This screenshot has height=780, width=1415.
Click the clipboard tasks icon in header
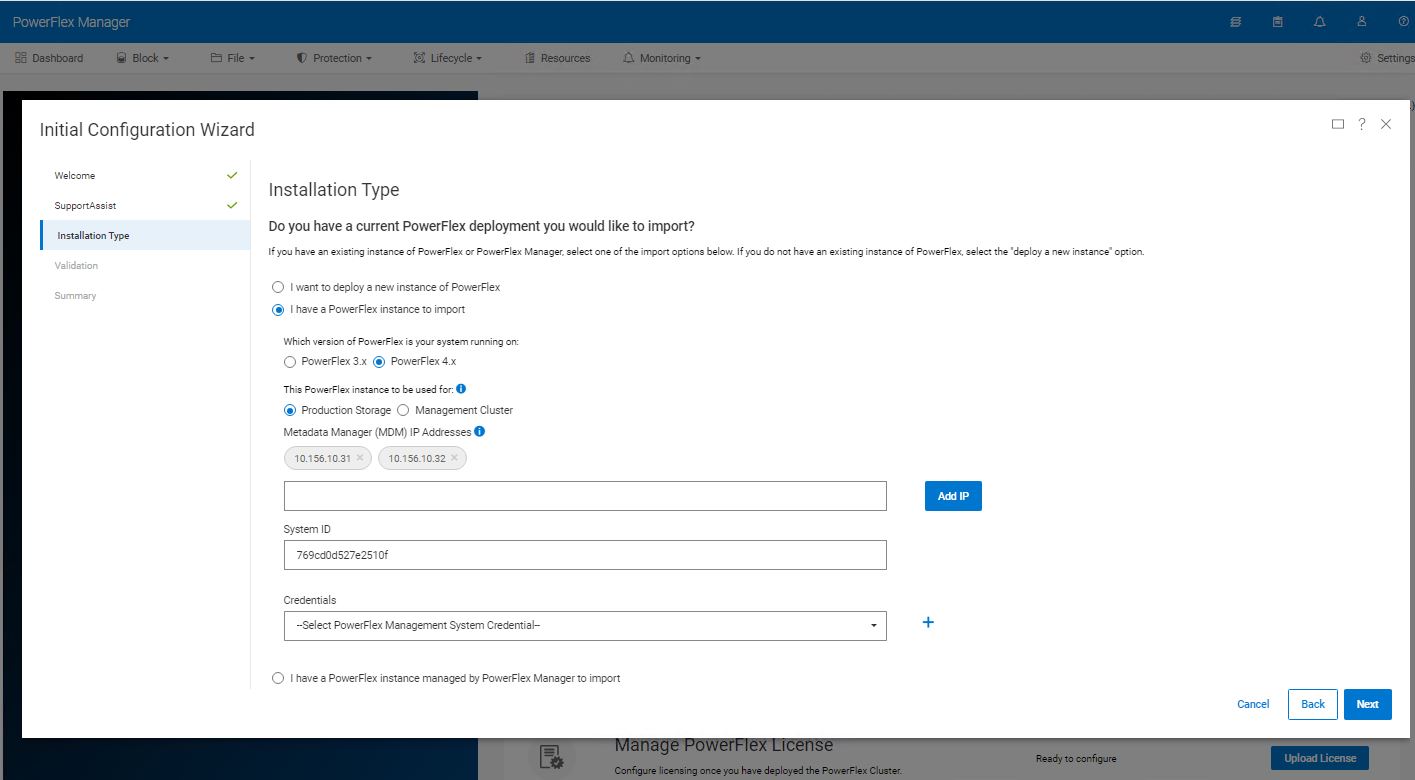[x=1277, y=20]
